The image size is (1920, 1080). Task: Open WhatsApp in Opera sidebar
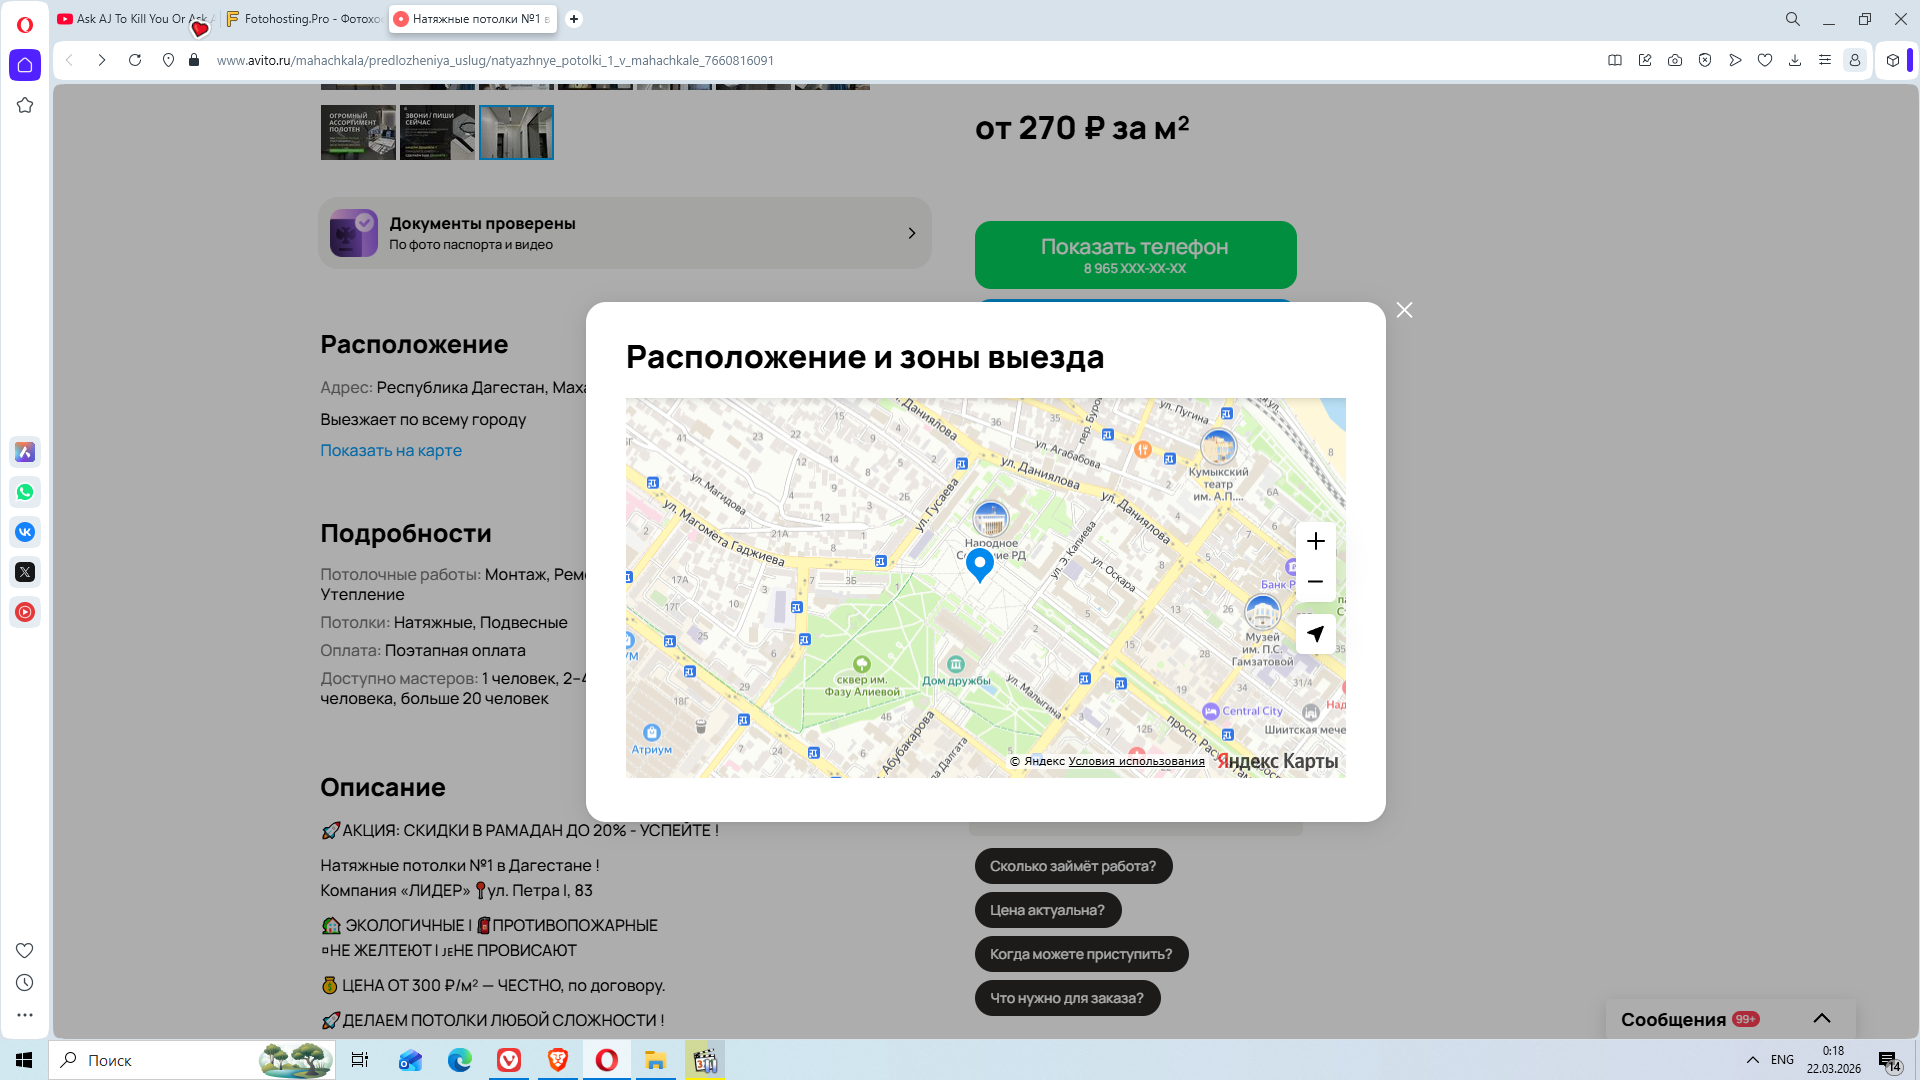point(25,492)
